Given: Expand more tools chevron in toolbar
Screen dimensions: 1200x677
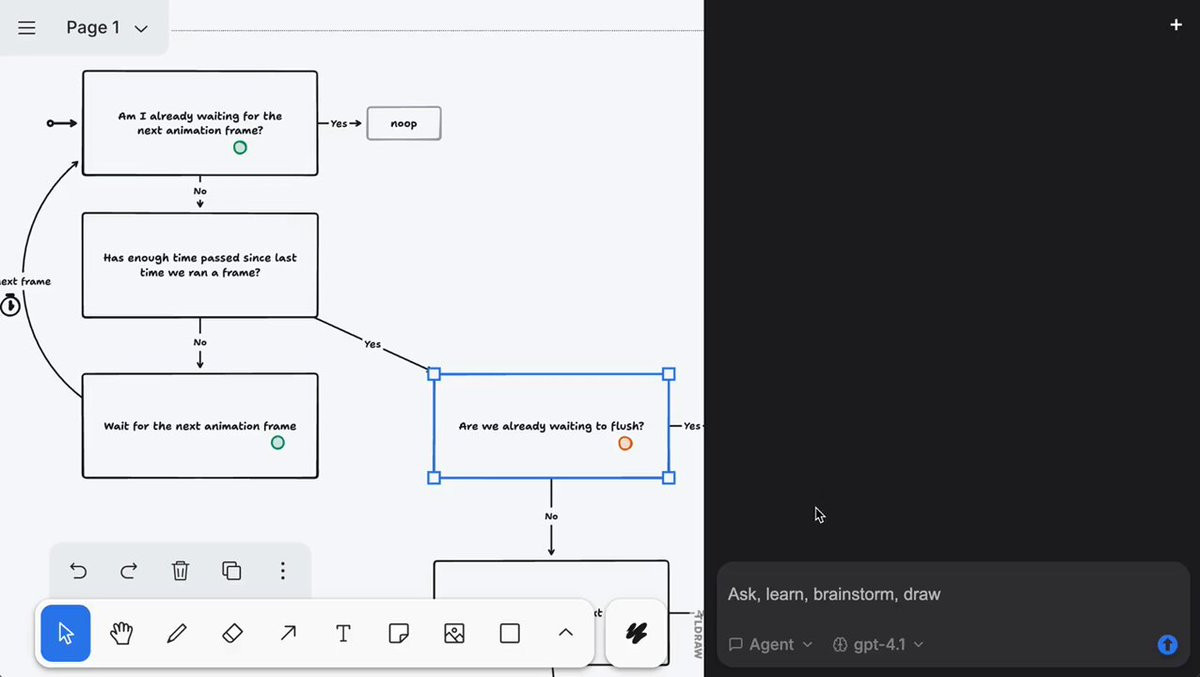Looking at the screenshot, I should tap(565, 633).
